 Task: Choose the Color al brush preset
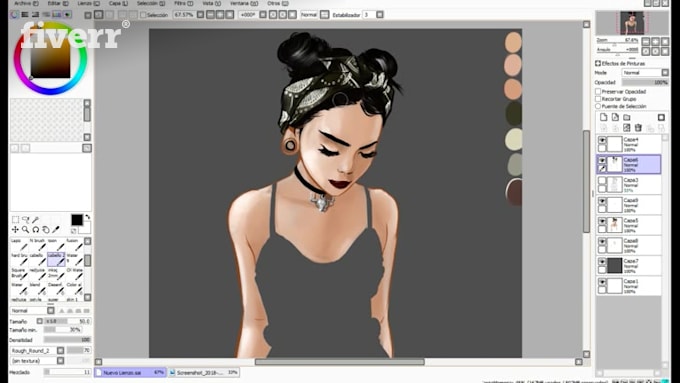pos(75,288)
